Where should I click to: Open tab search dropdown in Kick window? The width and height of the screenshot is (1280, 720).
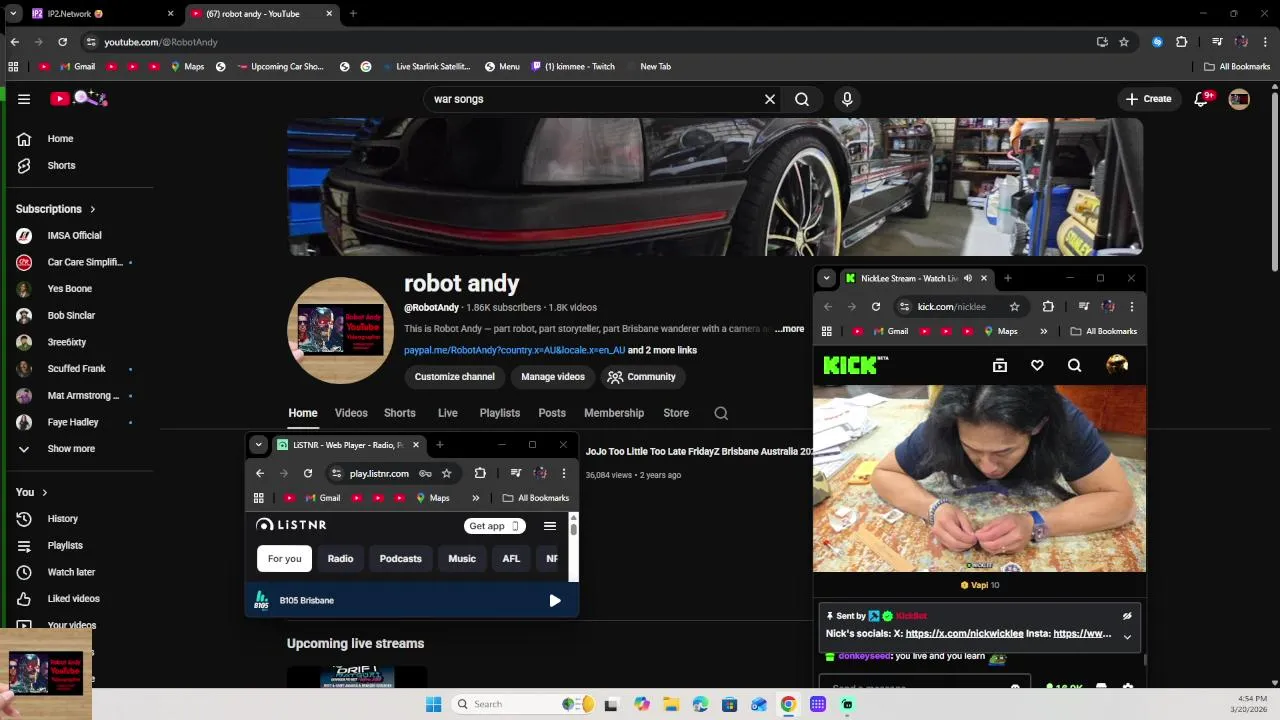(x=825, y=278)
